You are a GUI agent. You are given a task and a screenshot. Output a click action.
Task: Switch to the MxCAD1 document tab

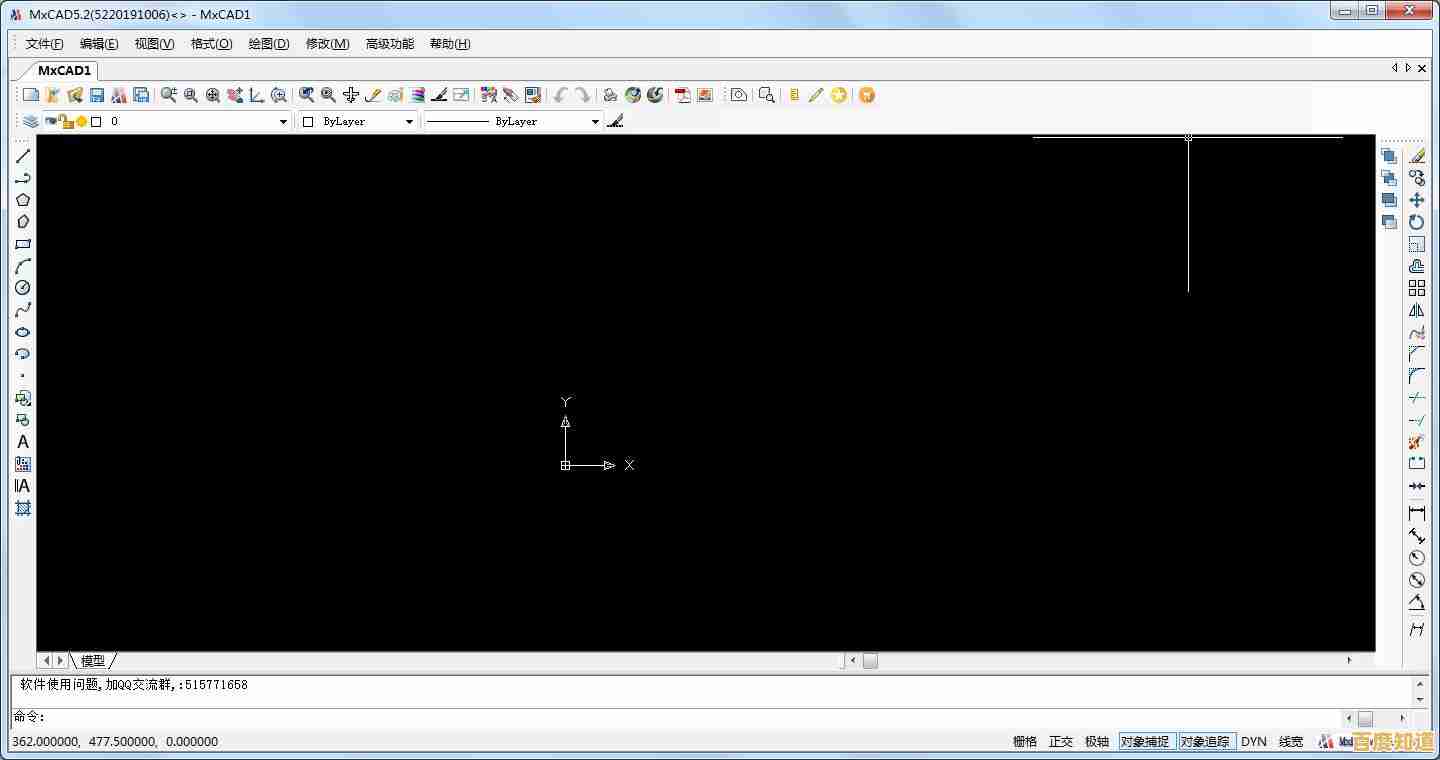tap(64, 70)
